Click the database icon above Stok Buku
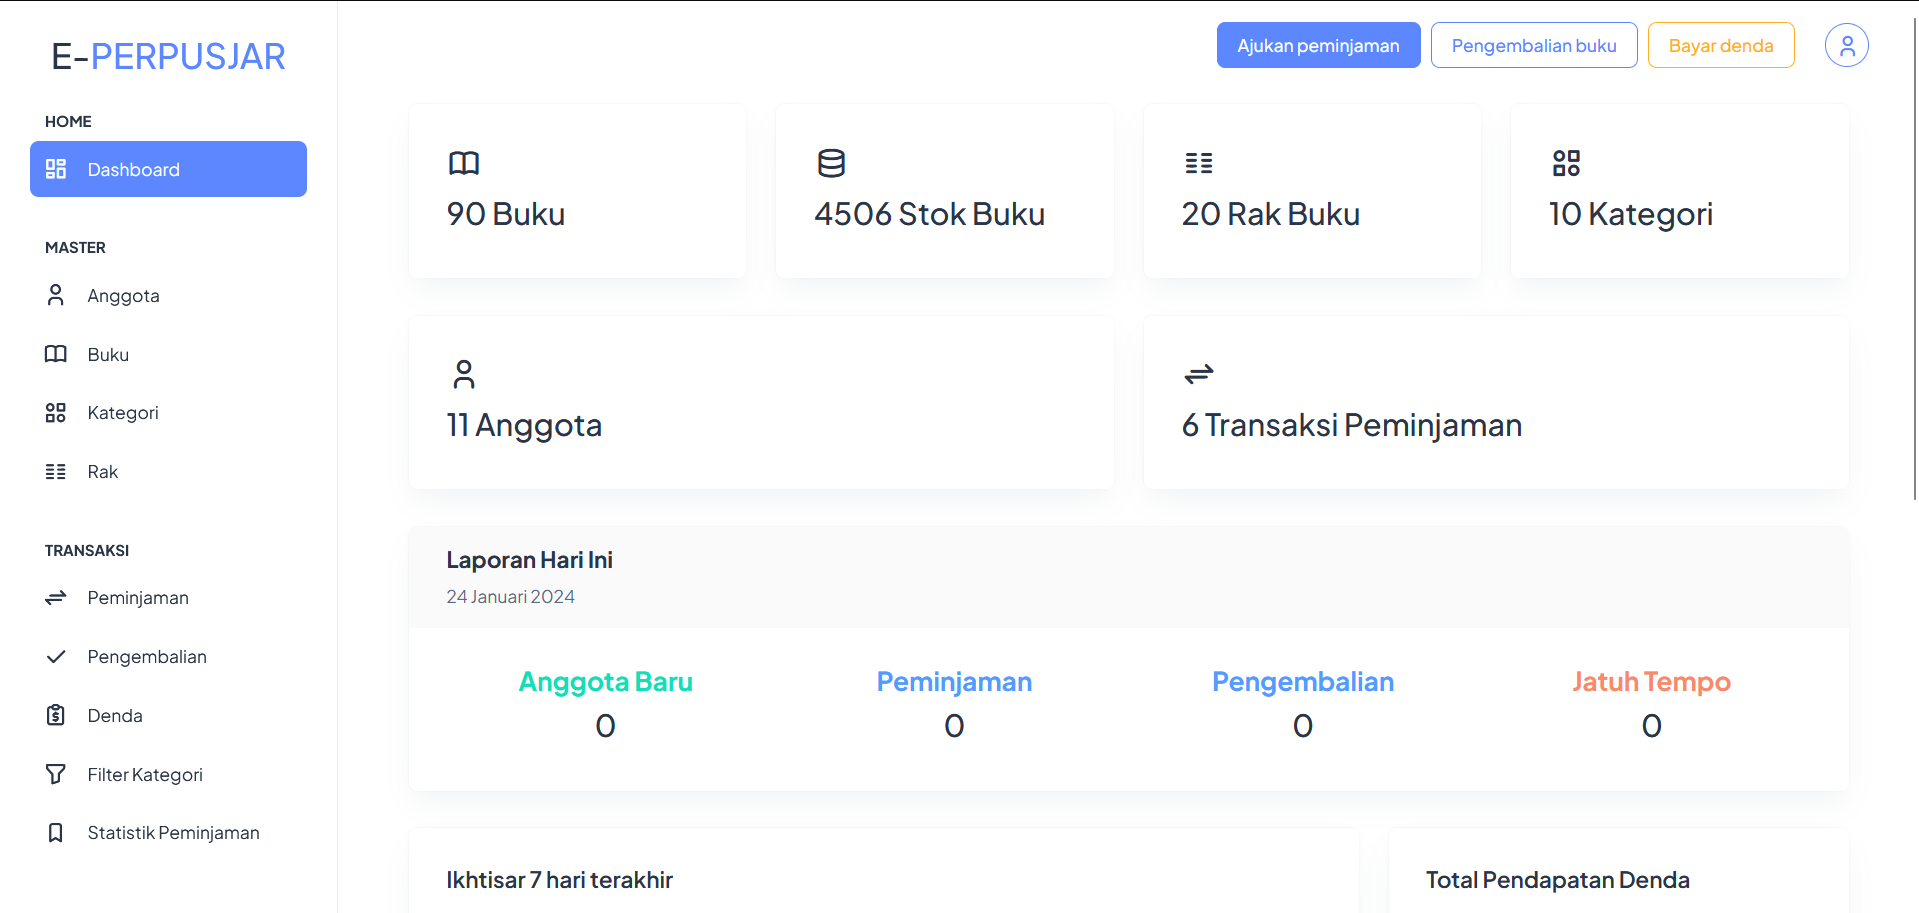Image resolution: width=1919 pixels, height=913 pixels. [831, 163]
